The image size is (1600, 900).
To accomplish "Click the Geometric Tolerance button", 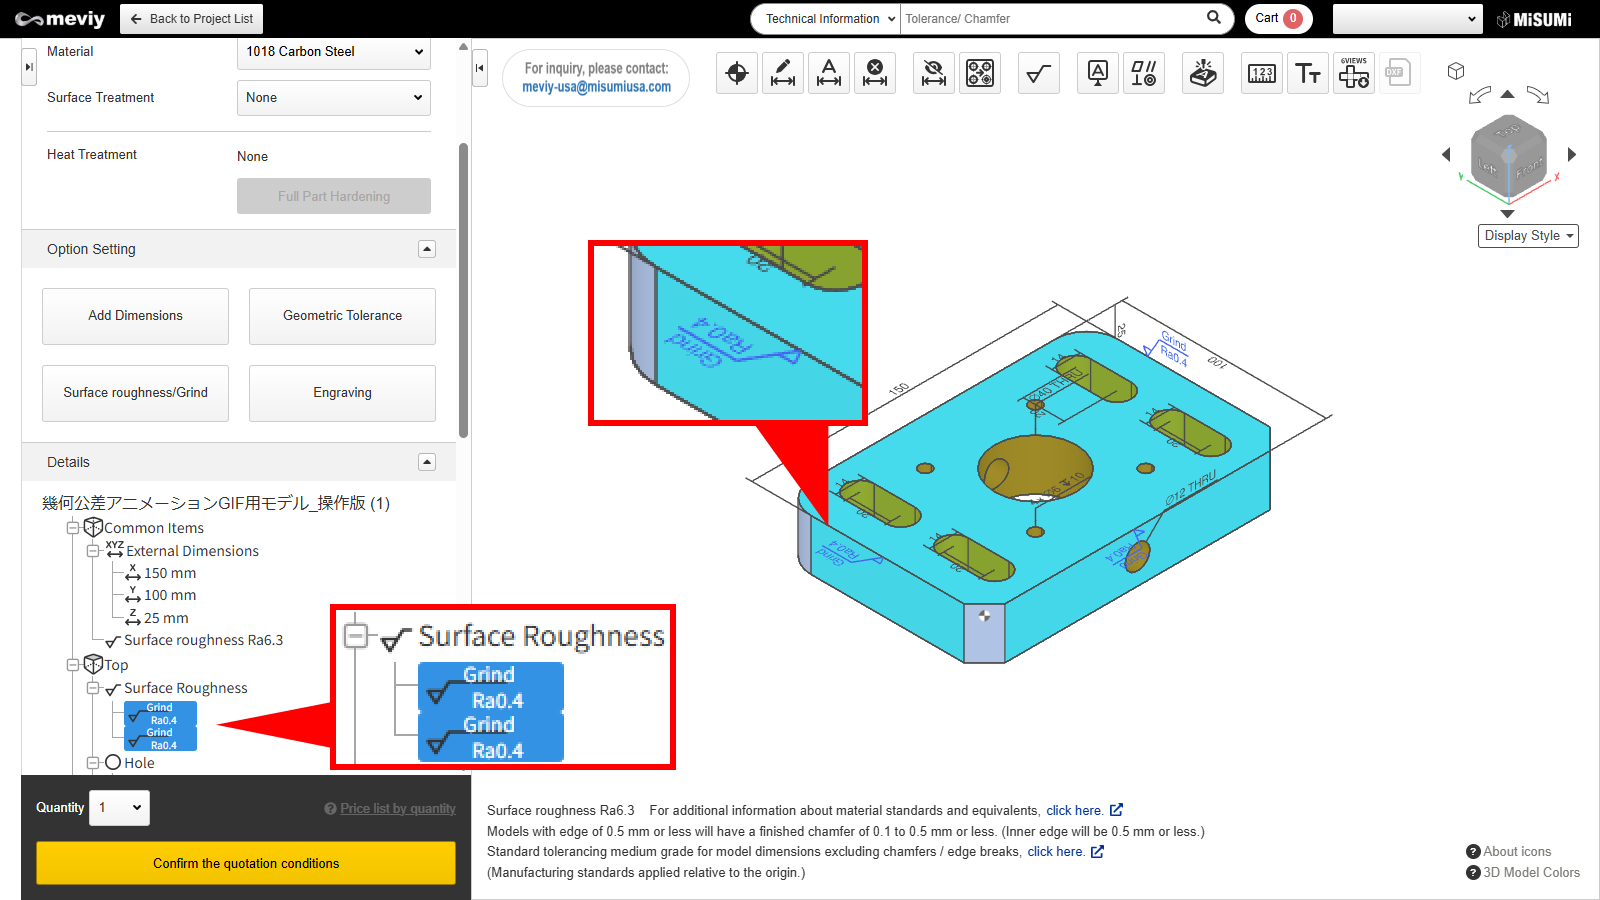I will 342,316.
